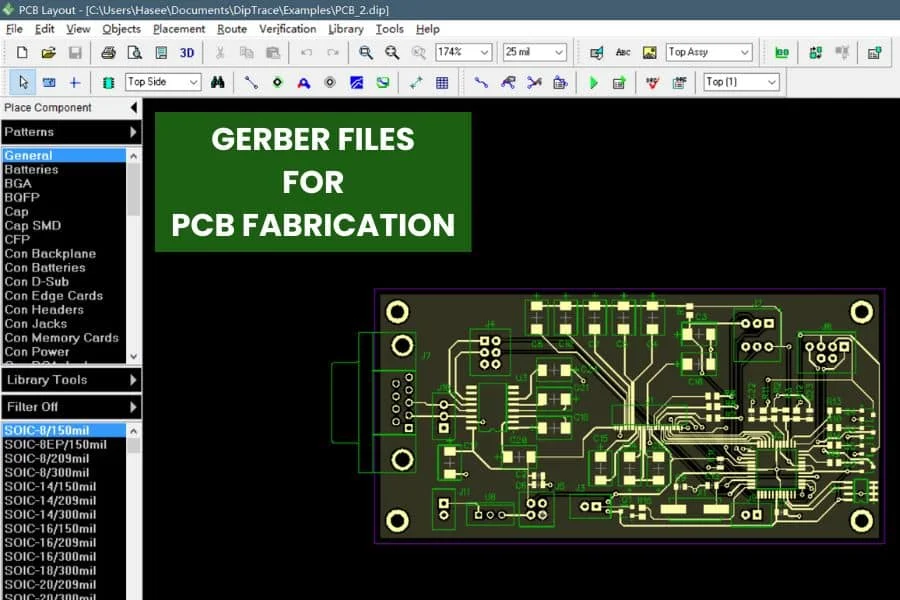900x600 pixels.
Task: Toggle the grid display icon
Action: (444, 82)
